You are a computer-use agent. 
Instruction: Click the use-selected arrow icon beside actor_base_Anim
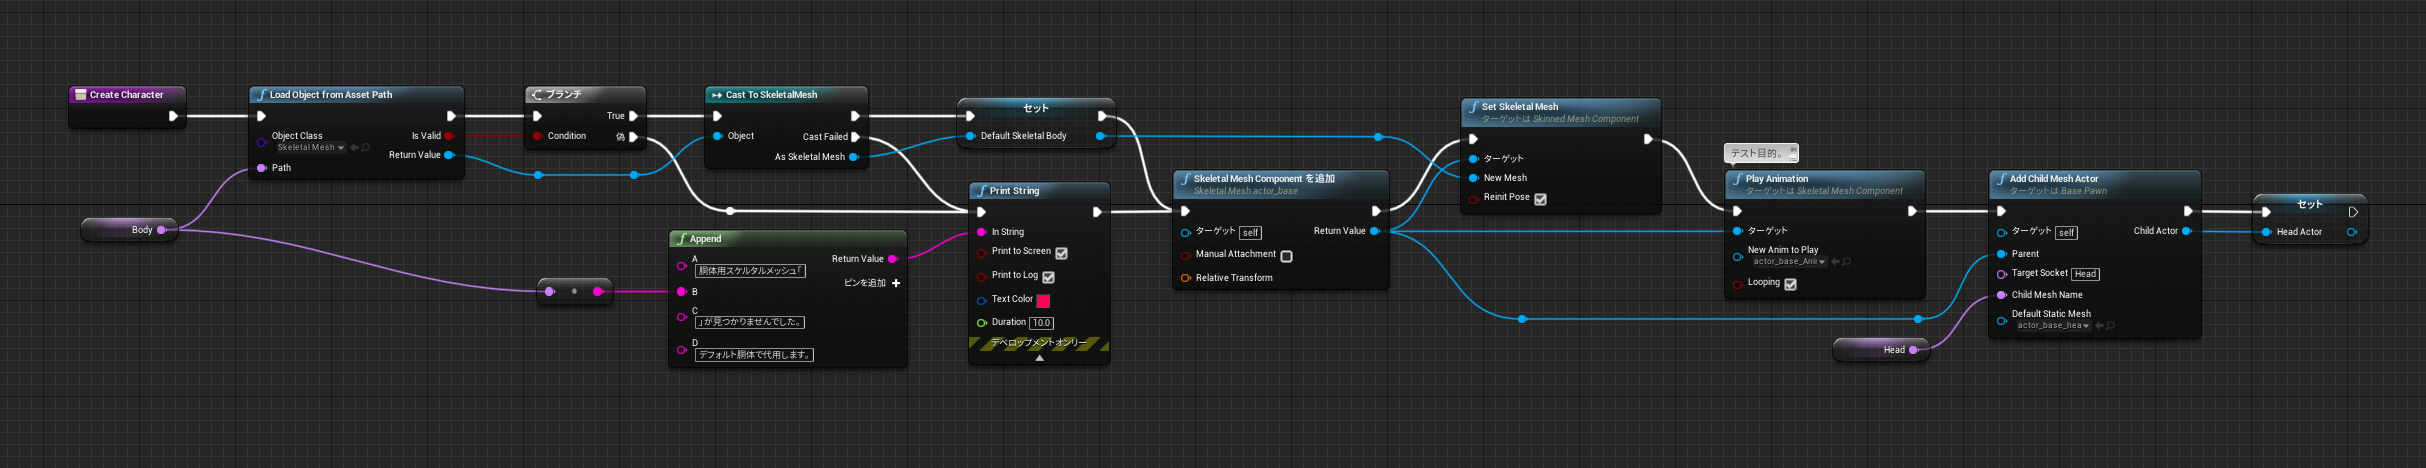(1836, 262)
